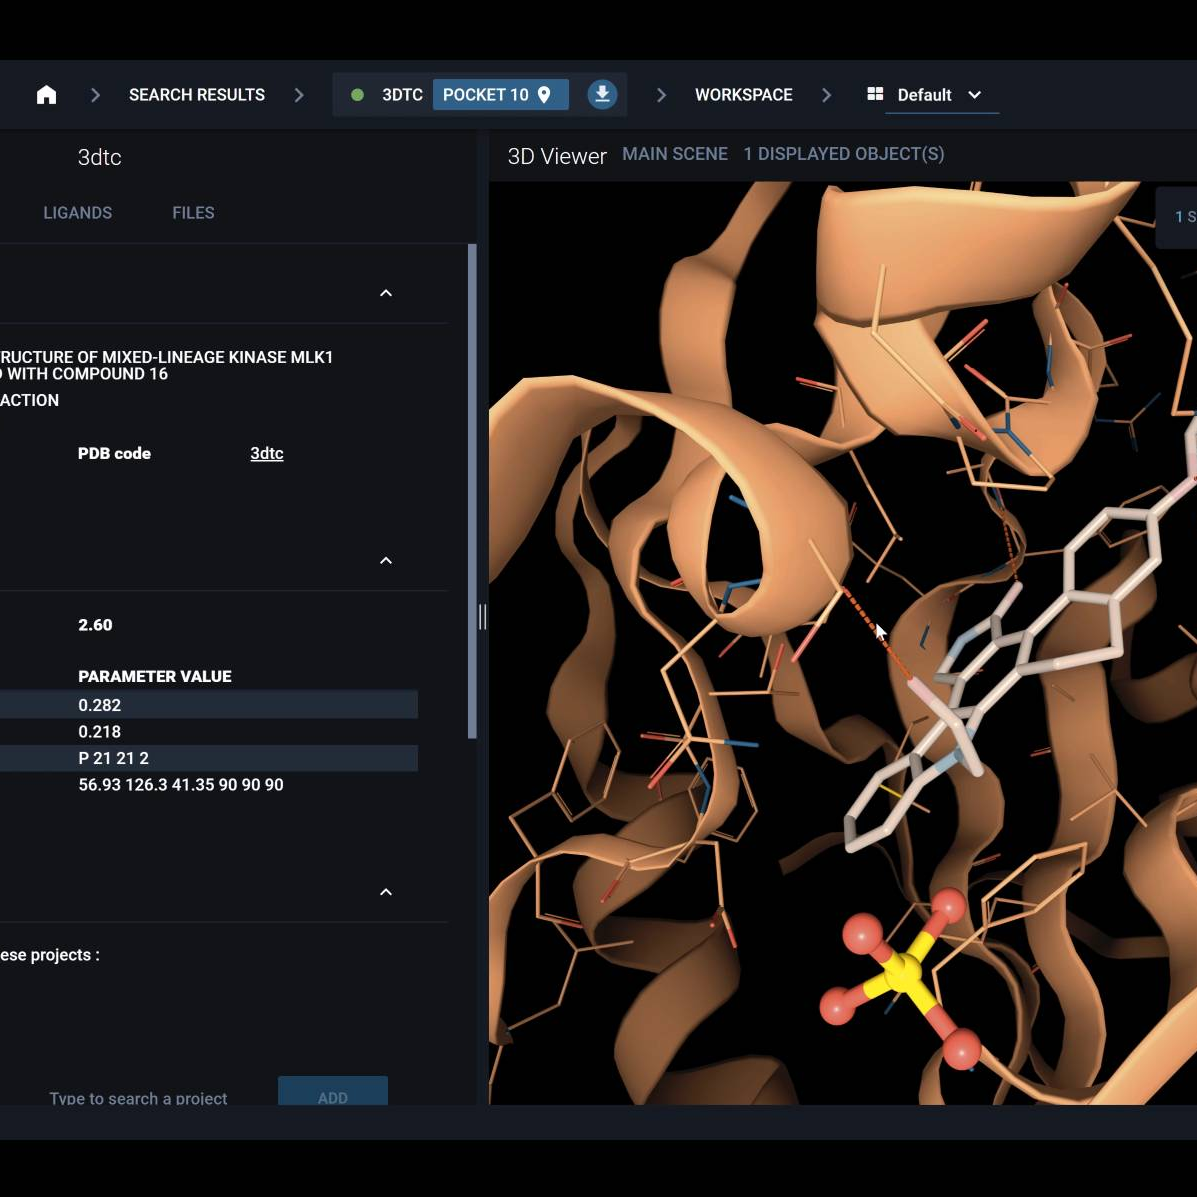This screenshot has width=1197, height=1197.
Task: Collapse the crystallography parameters section
Action: [x=386, y=560]
